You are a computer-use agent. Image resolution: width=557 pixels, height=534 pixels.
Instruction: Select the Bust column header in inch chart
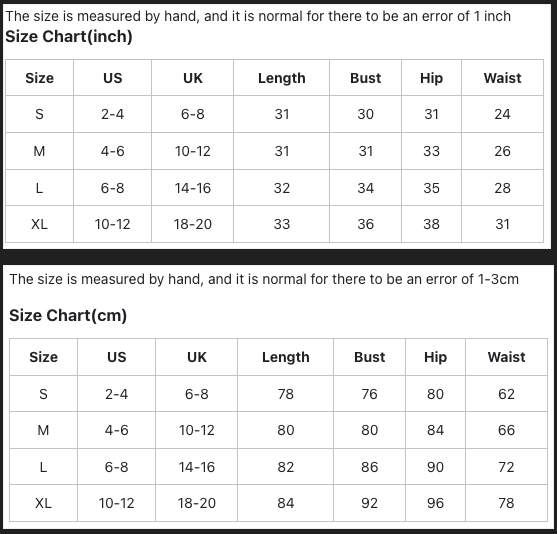366,78
